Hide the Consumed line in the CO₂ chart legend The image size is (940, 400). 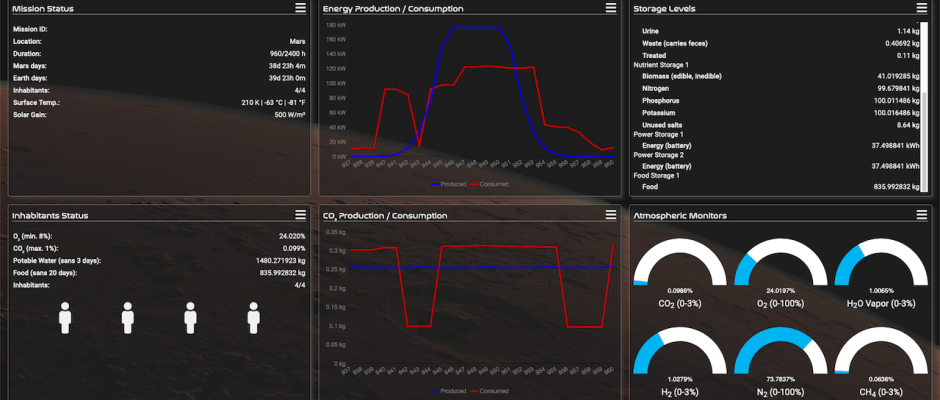coord(489,390)
